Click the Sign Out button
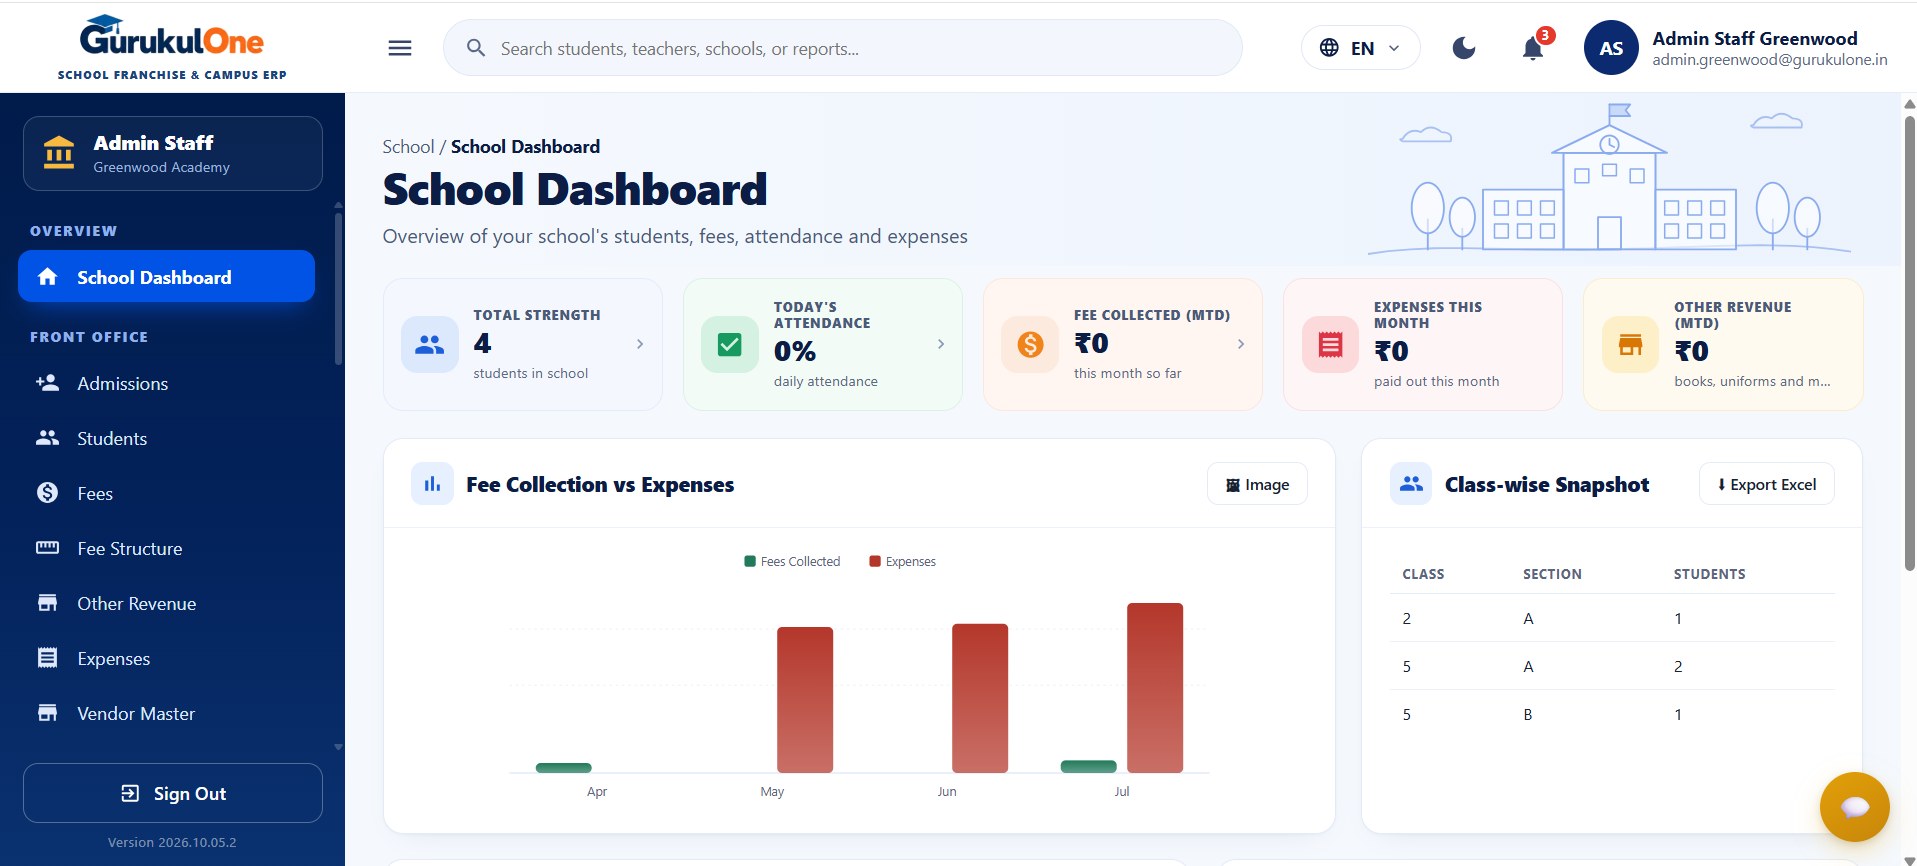The image size is (1917, 866). click(x=173, y=793)
